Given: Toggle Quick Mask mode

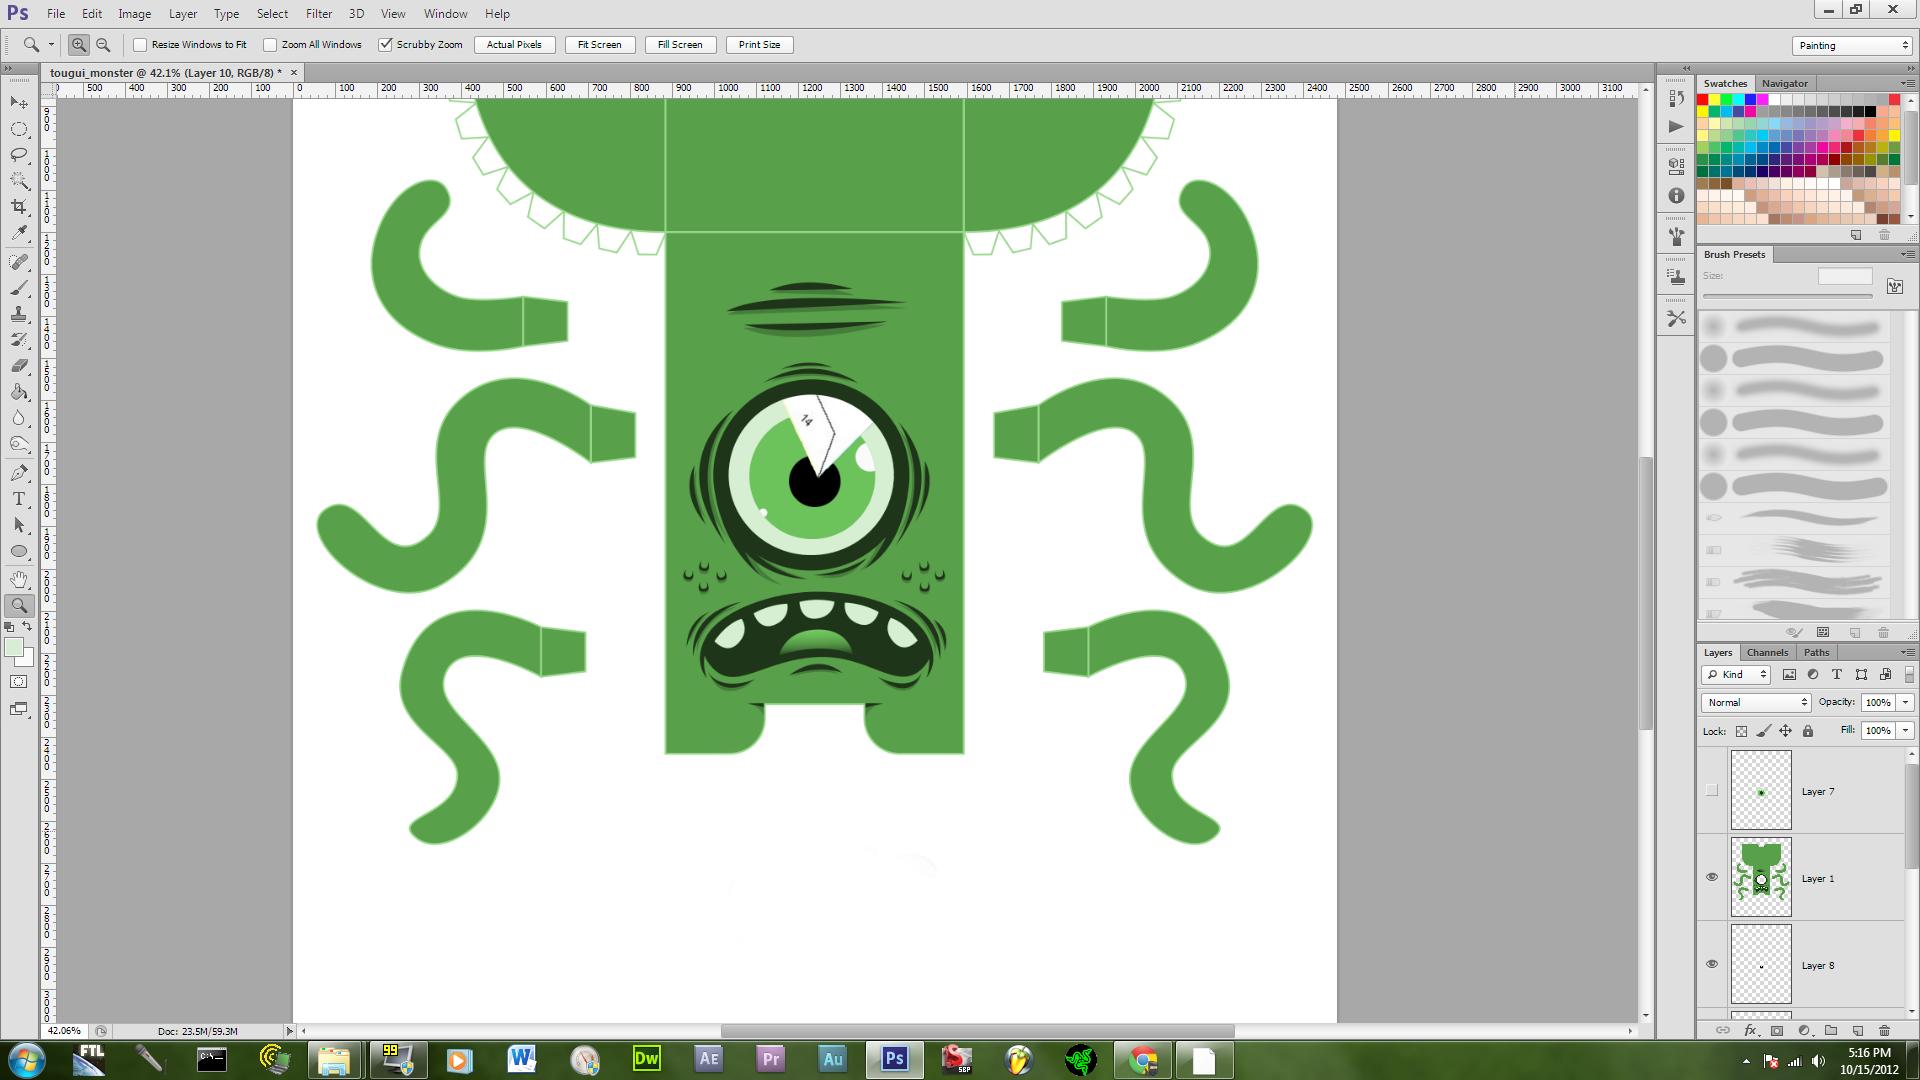Looking at the screenshot, I should (19, 682).
